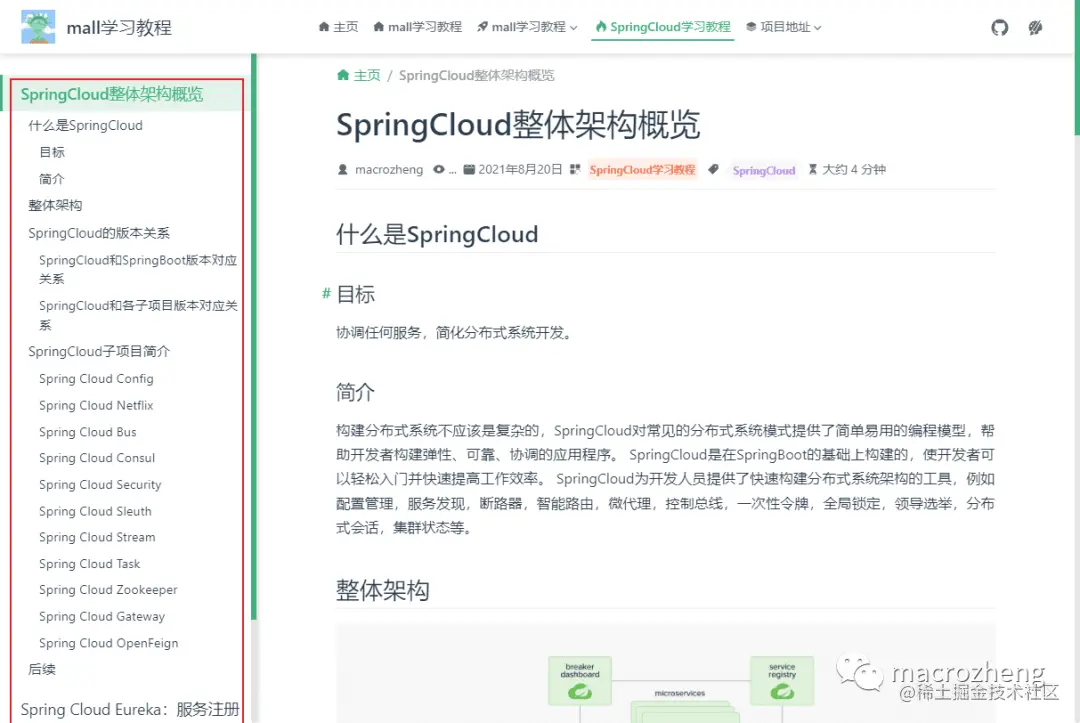Go to 主页 in the breadcrumb
The width and height of the screenshot is (1080, 723).
(366, 75)
